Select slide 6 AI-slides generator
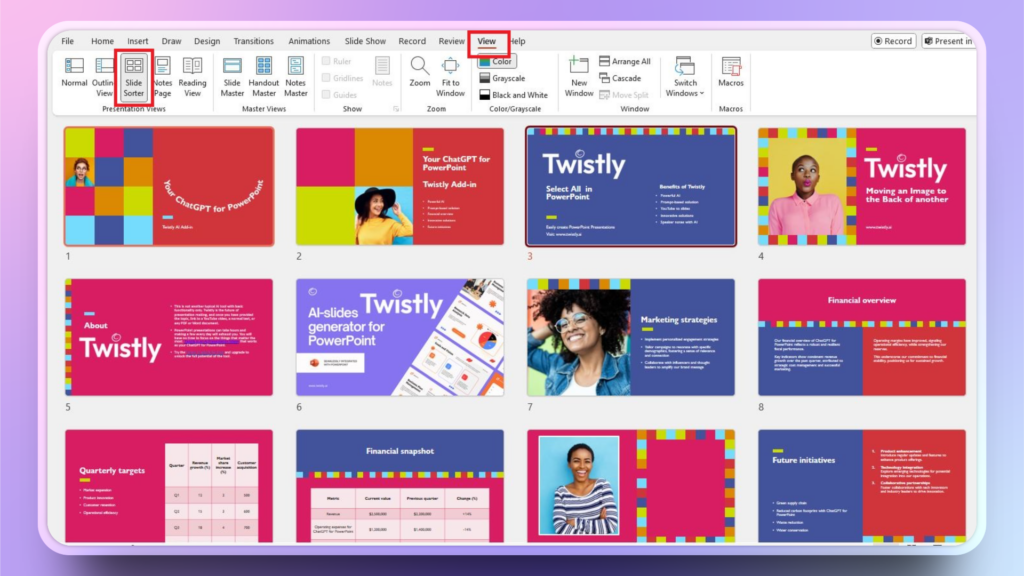The image size is (1024, 576). (400, 337)
